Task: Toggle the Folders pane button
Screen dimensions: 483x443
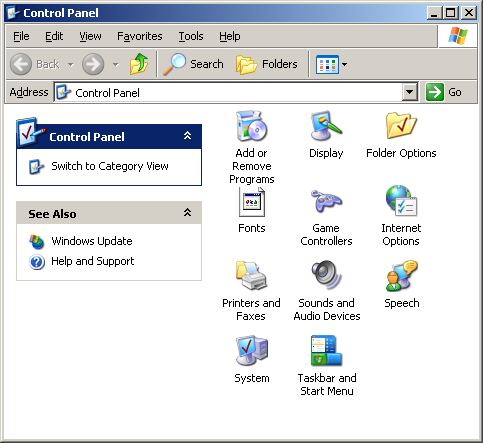Action: click(267, 64)
